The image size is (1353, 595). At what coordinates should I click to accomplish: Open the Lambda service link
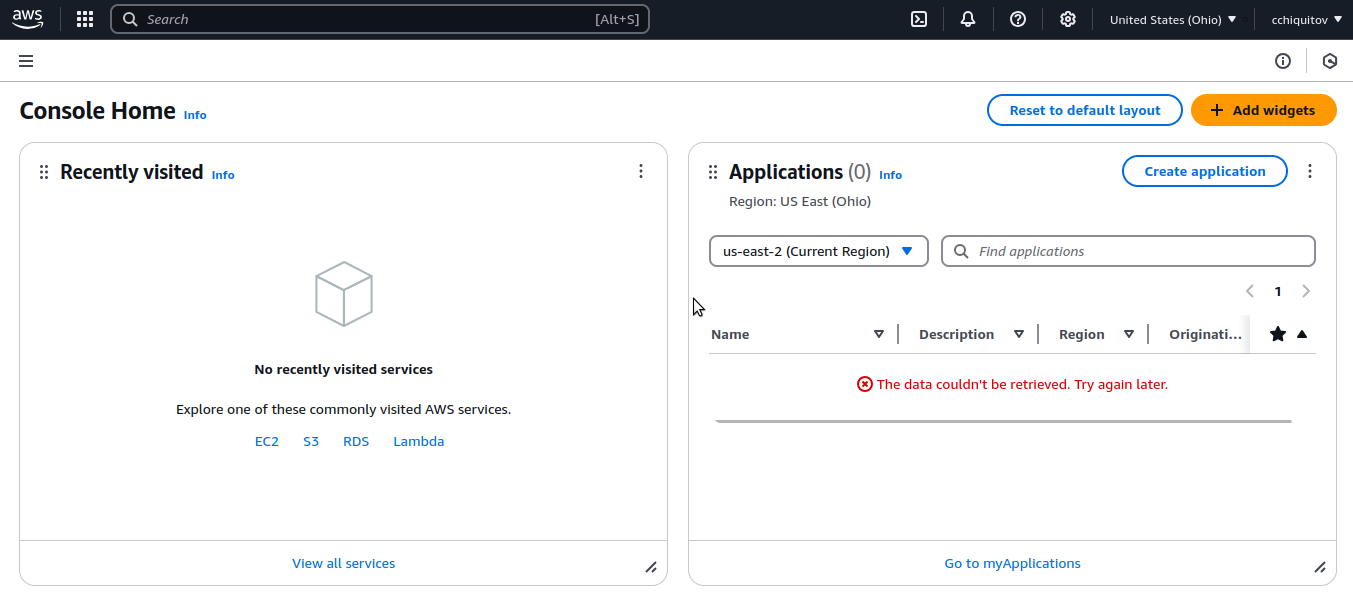tap(419, 441)
